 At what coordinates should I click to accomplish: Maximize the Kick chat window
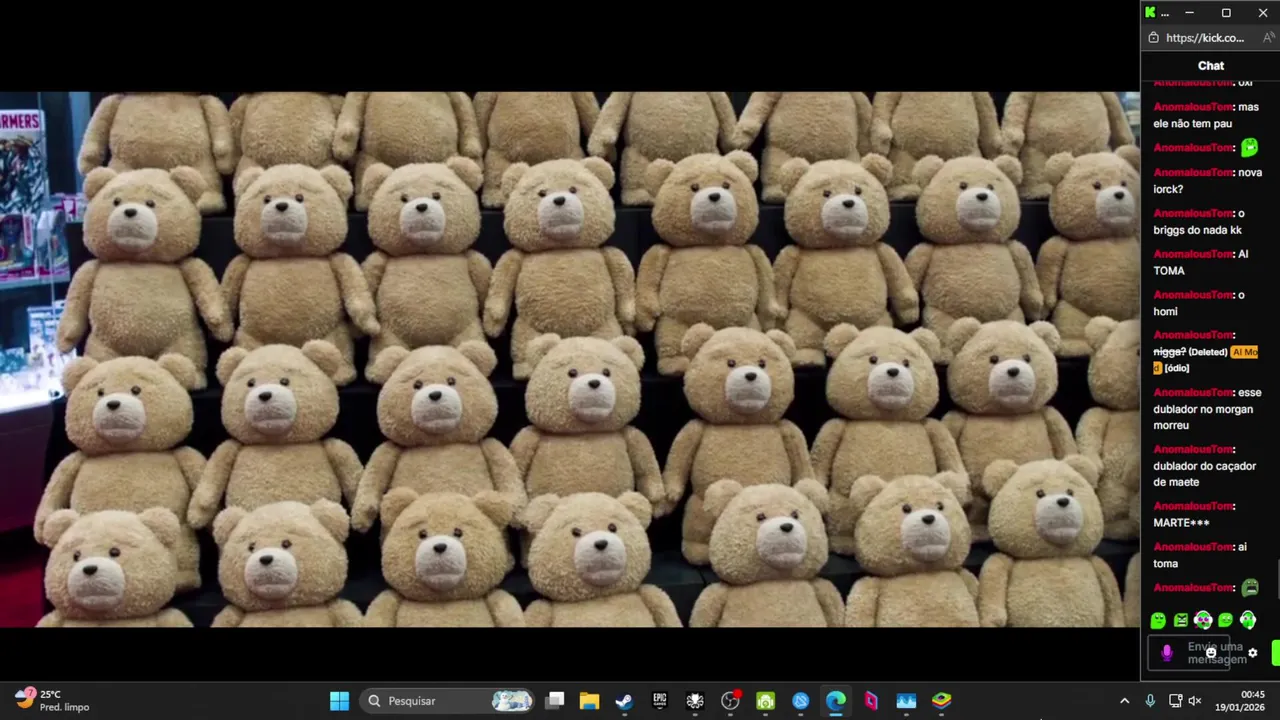pos(1226,13)
